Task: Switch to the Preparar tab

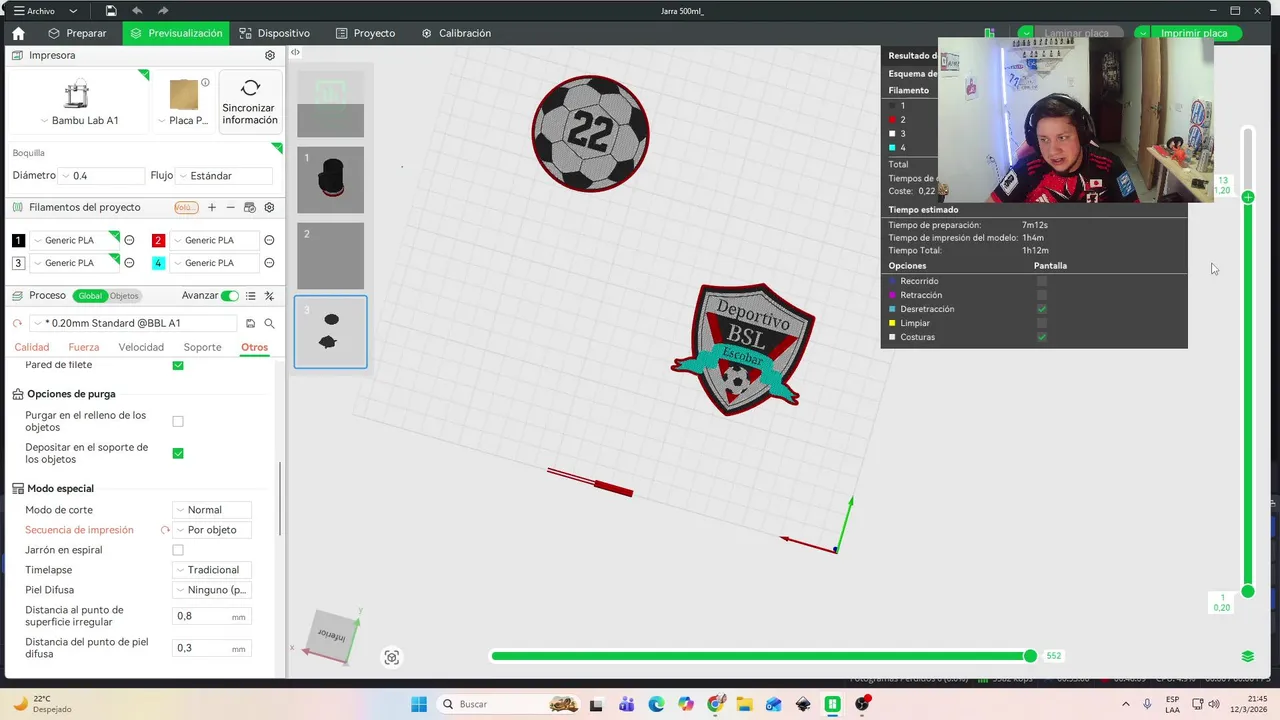Action: click(x=78, y=33)
